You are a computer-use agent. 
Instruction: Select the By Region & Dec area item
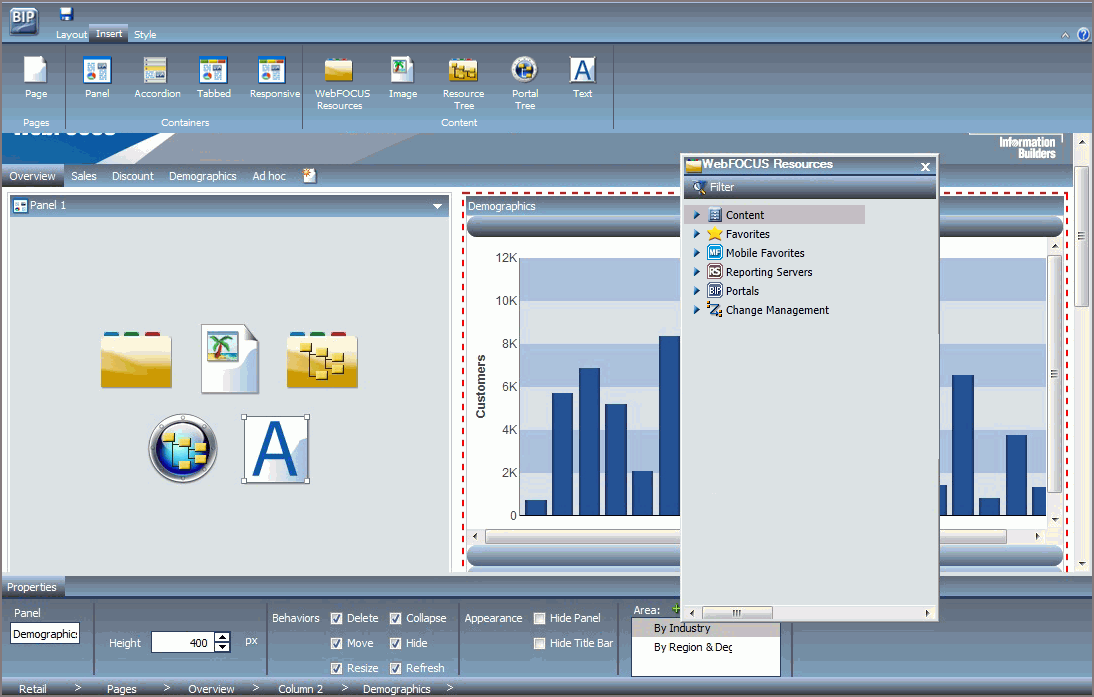(x=705, y=647)
